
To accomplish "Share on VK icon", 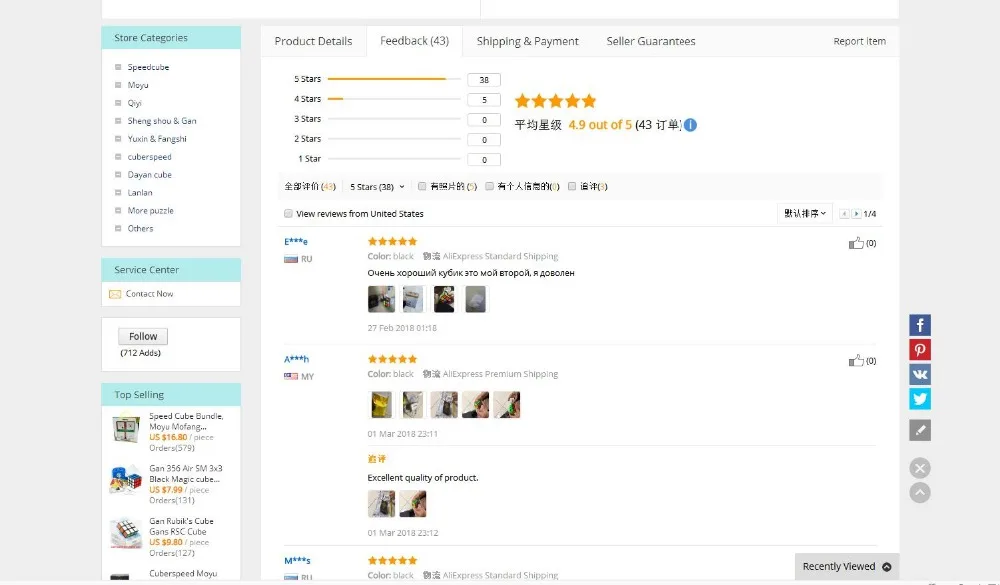I will point(920,374).
